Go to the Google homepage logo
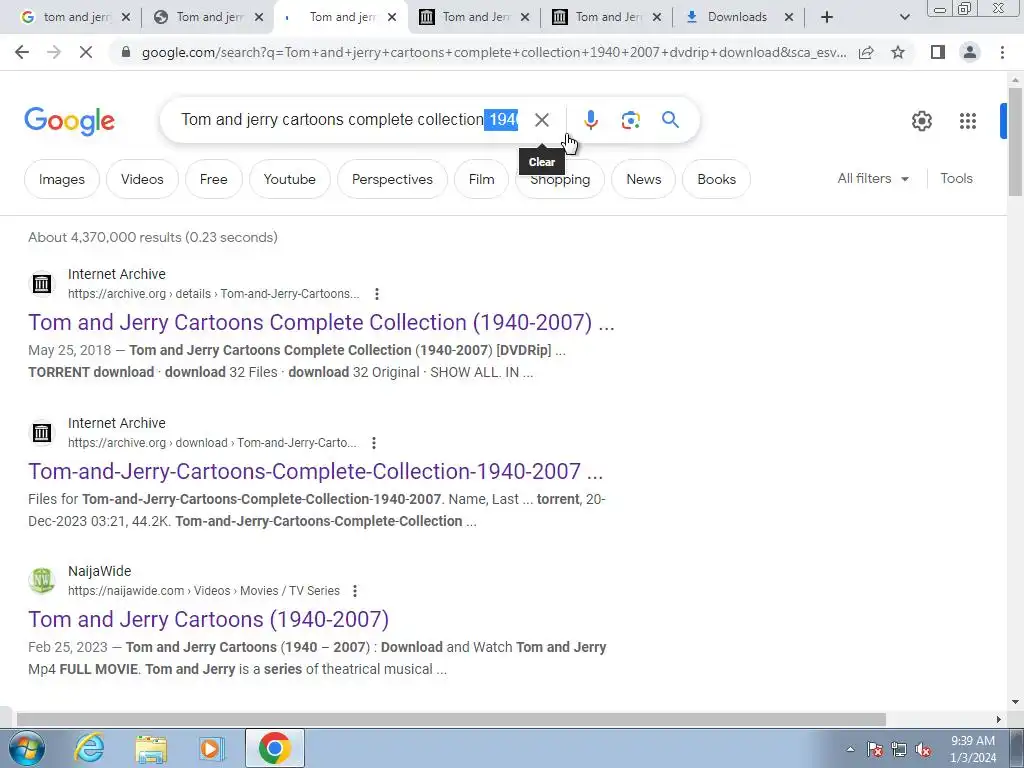1024x768 pixels. pos(69,121)
